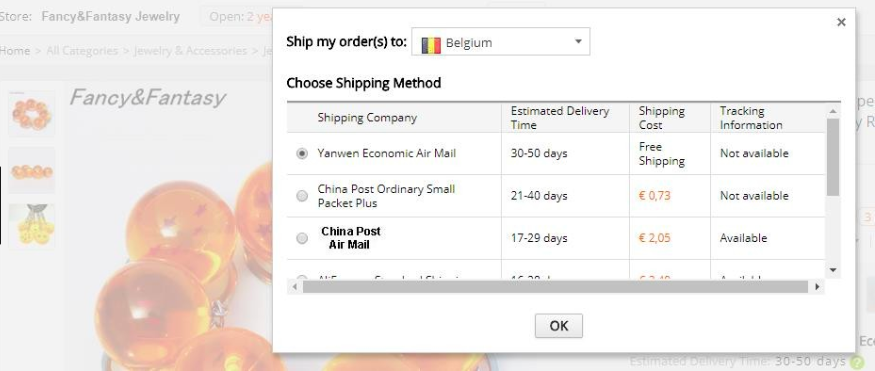Open All Categories breadcrumb link
The height and width of the screenshot is (371, 875).
coord(82,51)
